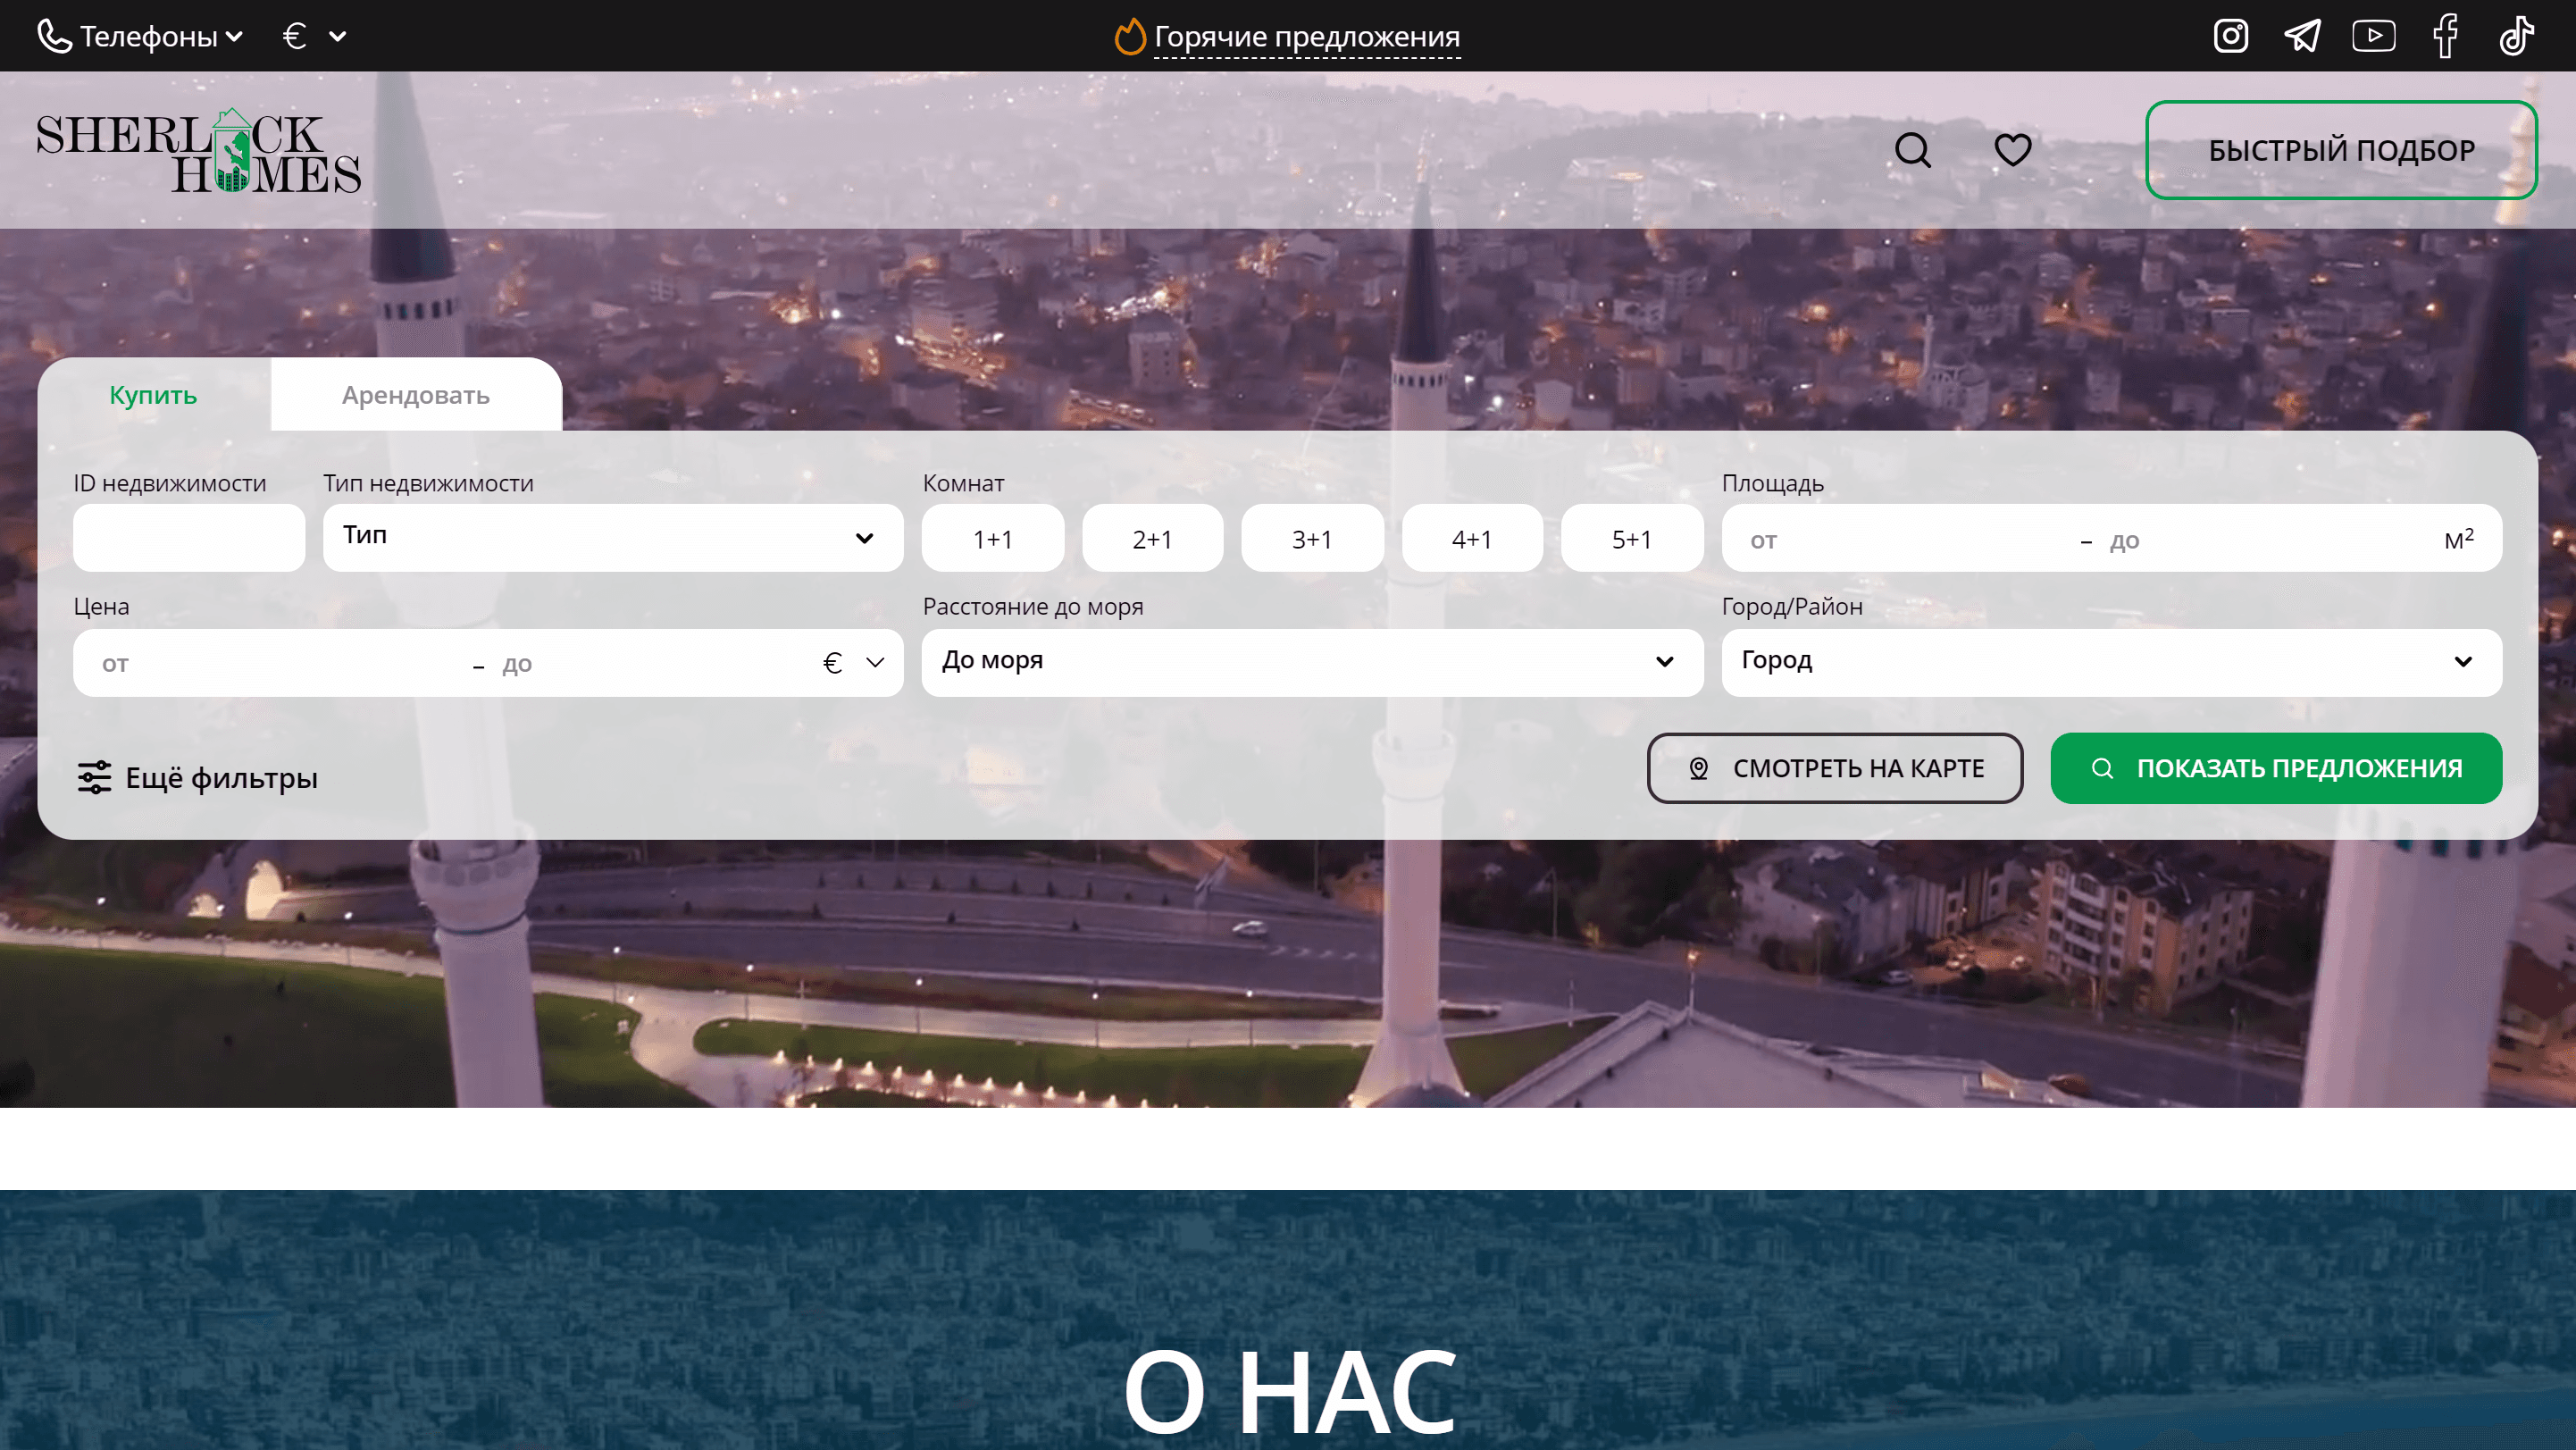The height and width of the screenshot is (1450, 2576).
Task: Click Показать предложения button
Action: [2276, 768]
